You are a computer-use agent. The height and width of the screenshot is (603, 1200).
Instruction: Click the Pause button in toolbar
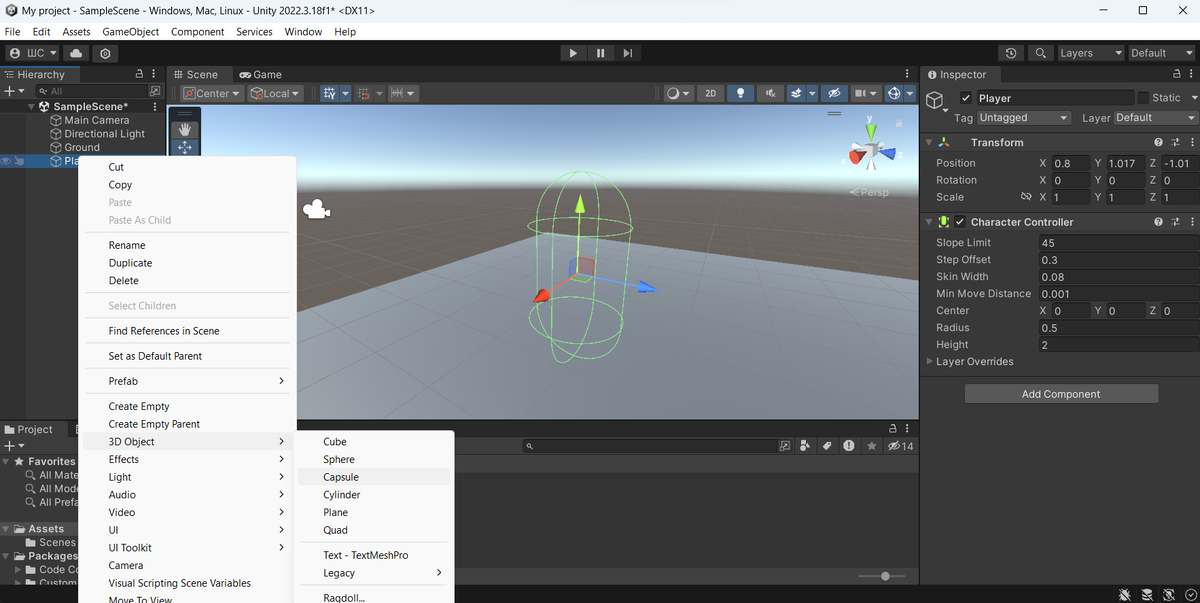coord(600,53)
